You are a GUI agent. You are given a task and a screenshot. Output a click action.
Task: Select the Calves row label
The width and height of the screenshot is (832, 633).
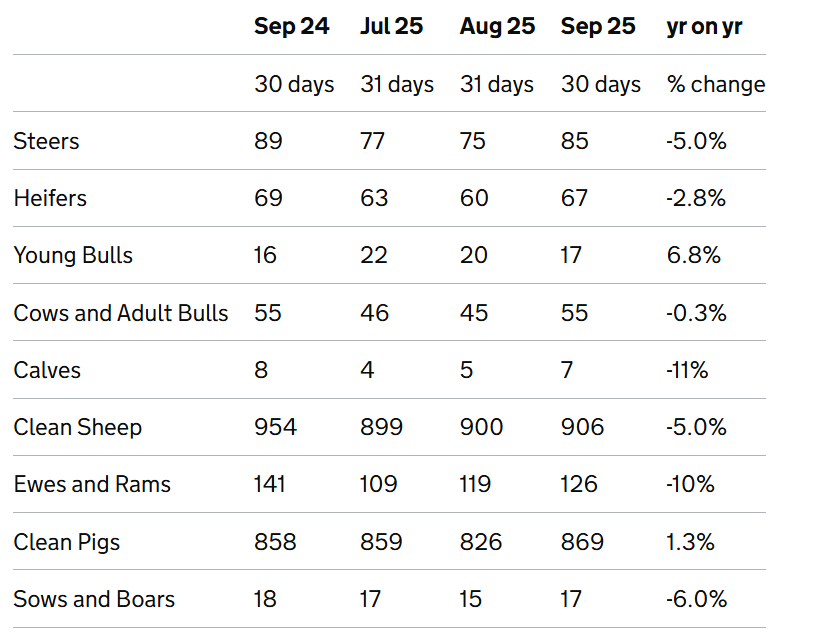click(47, 370)
